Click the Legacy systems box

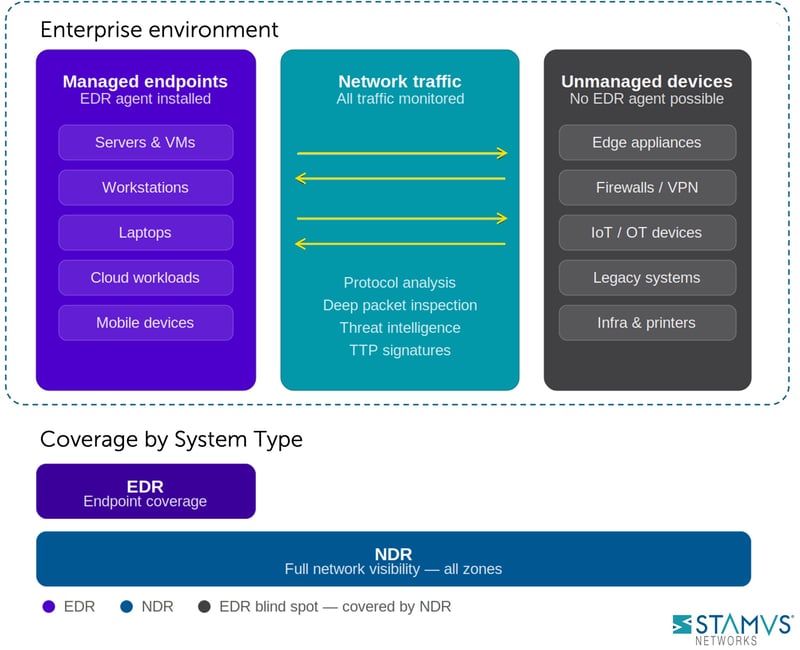[x=647, y=277]
